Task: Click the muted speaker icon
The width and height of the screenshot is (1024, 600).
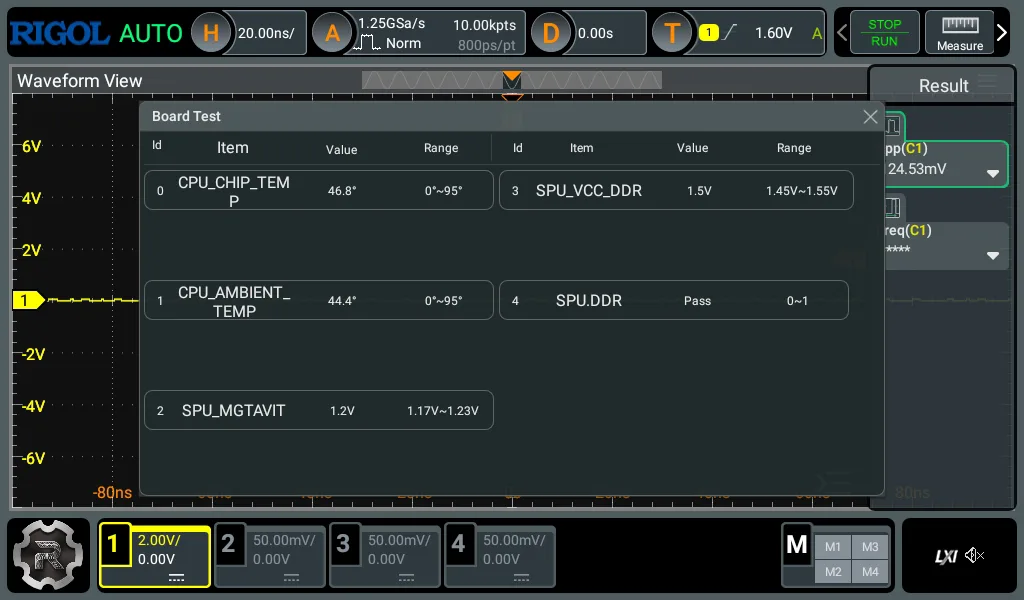Action: point(975,556)
